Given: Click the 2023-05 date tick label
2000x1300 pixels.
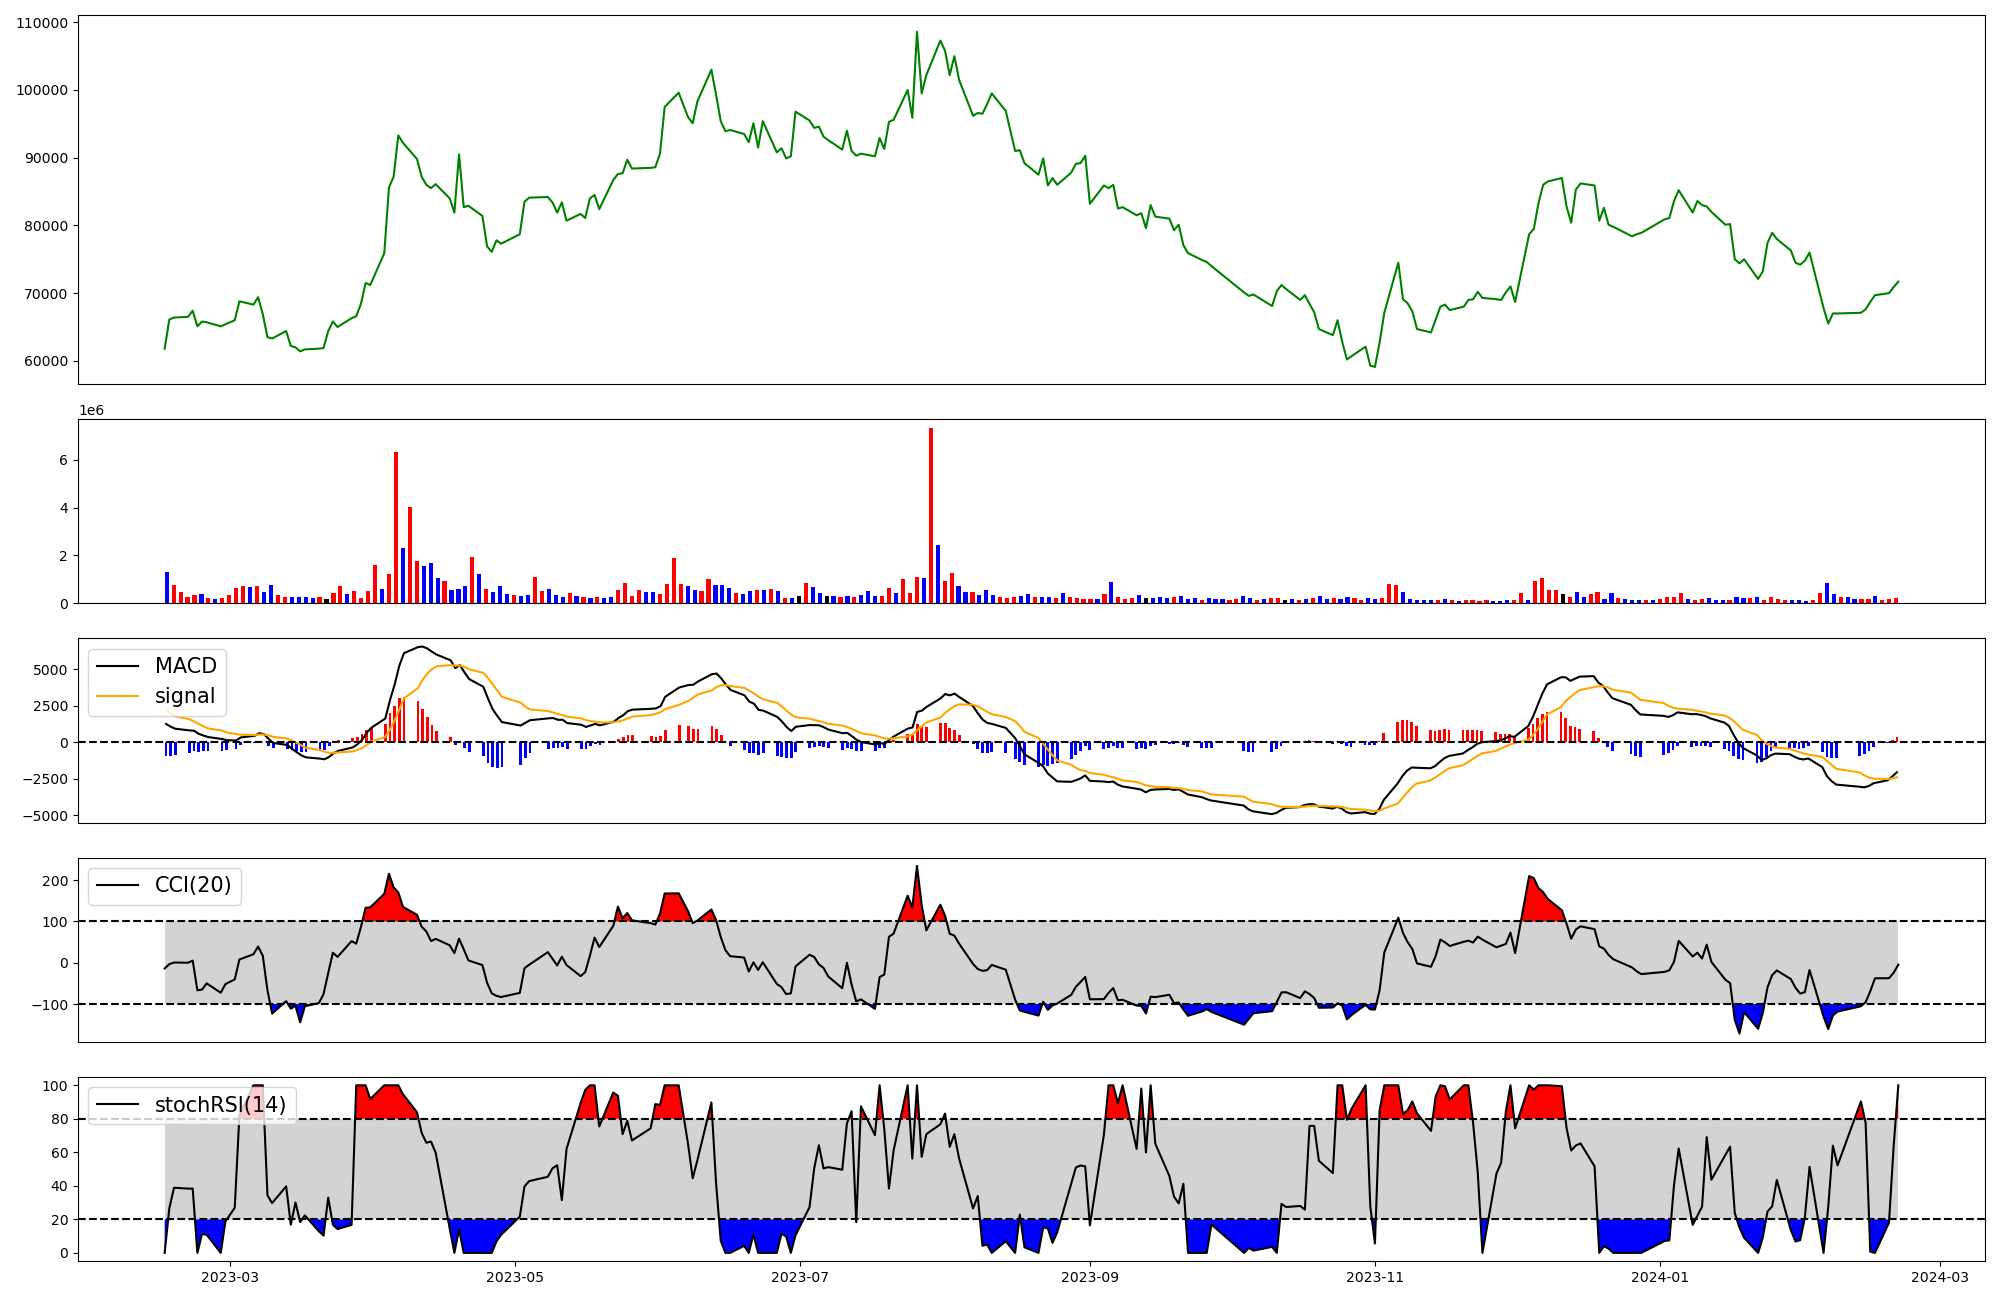Looking at the screenshot, I should click(515, 1277).
